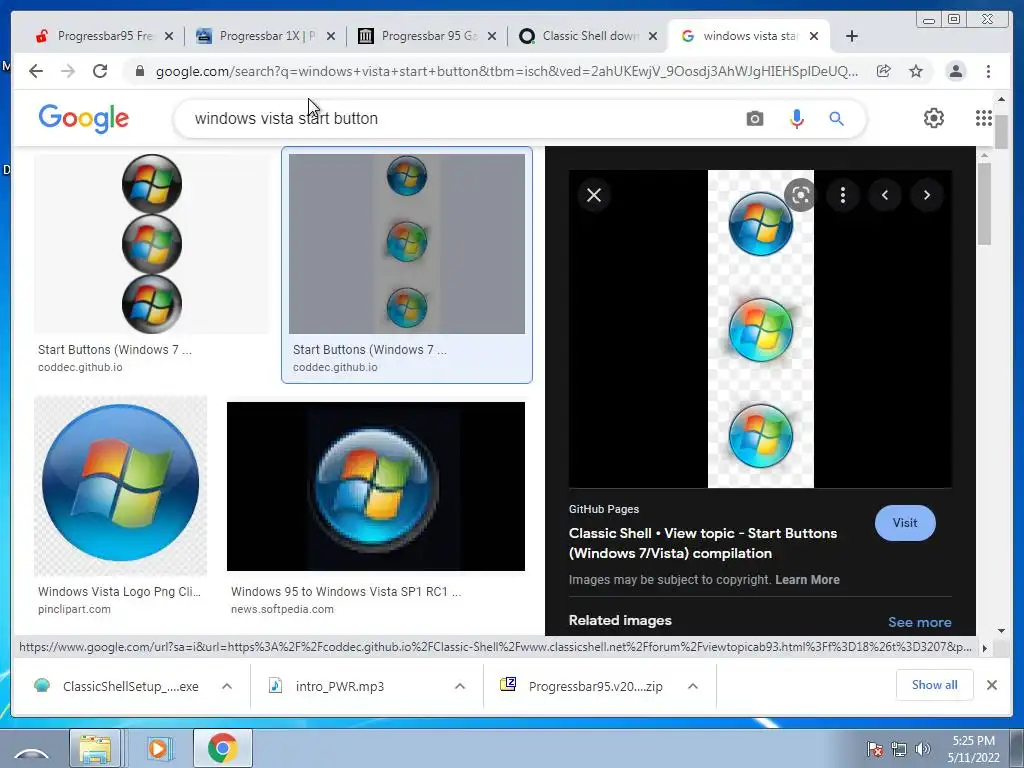Open a new browser tab
The width and height of the screenshot is (1024, 768).
(852, 37)
